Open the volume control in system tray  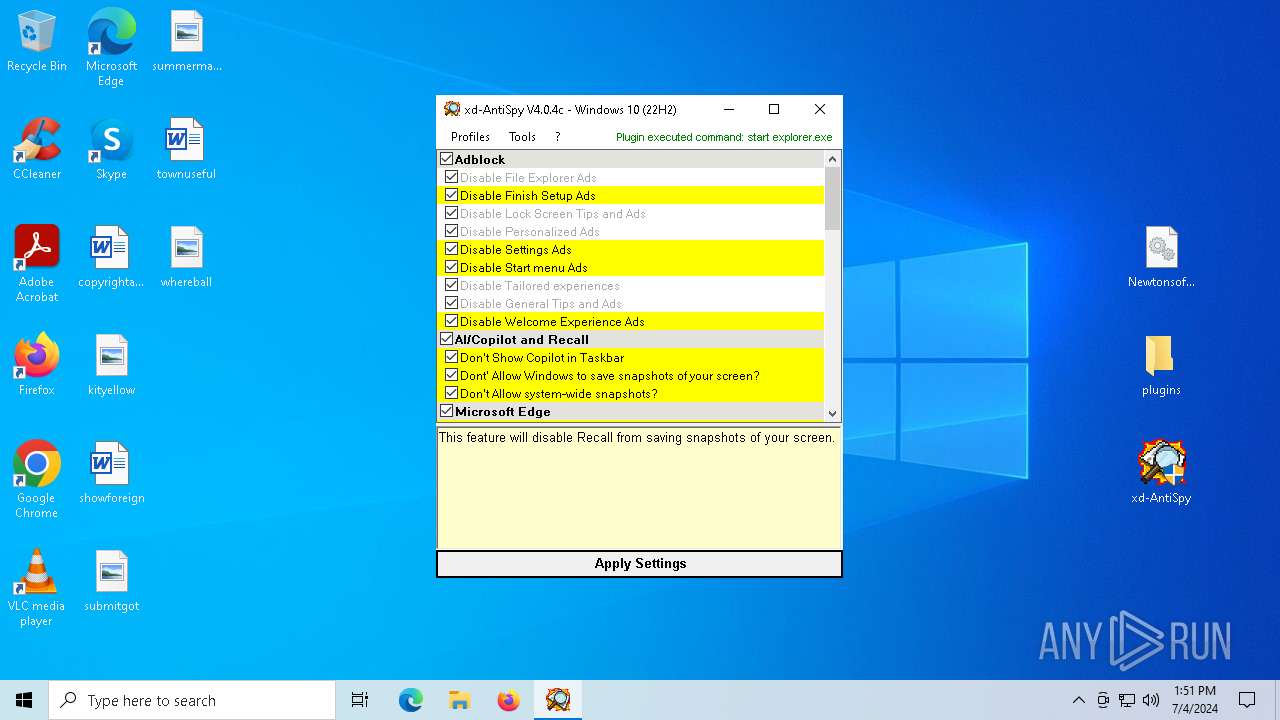[1151, 700]
